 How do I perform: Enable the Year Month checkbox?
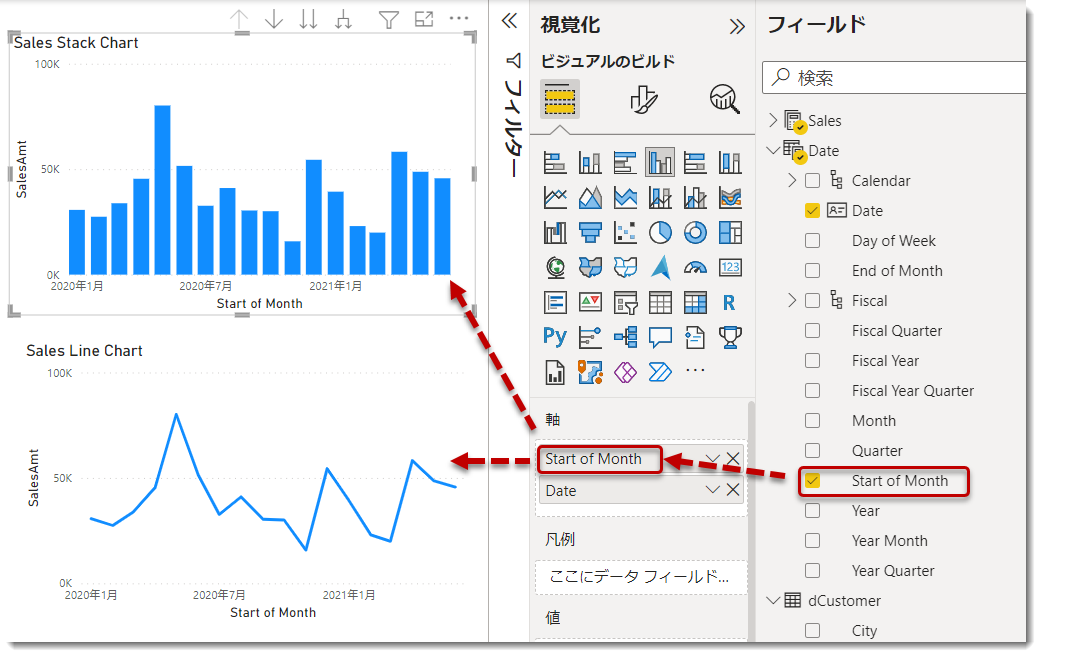812,540
